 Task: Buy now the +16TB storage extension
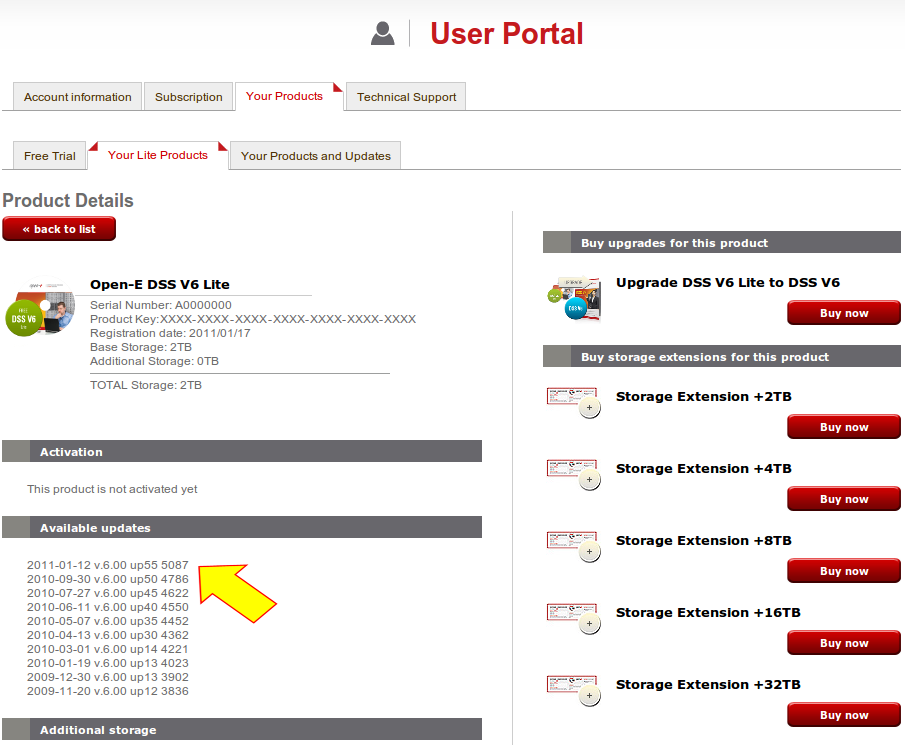(844, 643)
